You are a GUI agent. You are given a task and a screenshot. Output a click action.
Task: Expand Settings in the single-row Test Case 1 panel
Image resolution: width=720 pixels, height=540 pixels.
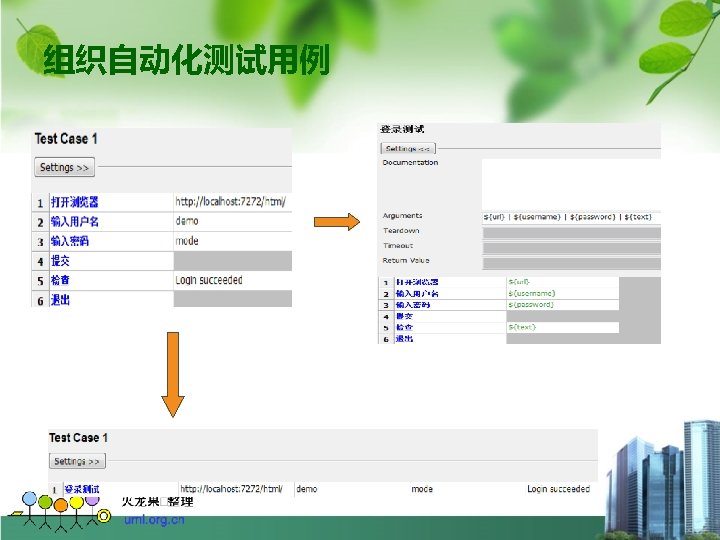click(77, 461)
